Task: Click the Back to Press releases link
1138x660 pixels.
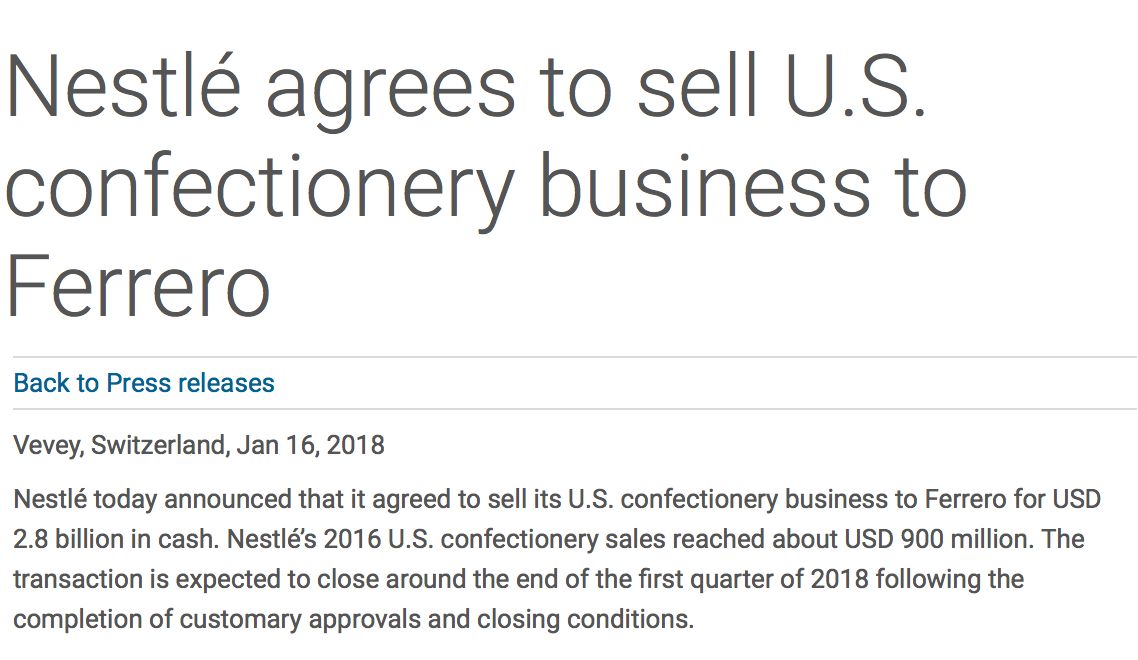Action: tap(144, 383)
